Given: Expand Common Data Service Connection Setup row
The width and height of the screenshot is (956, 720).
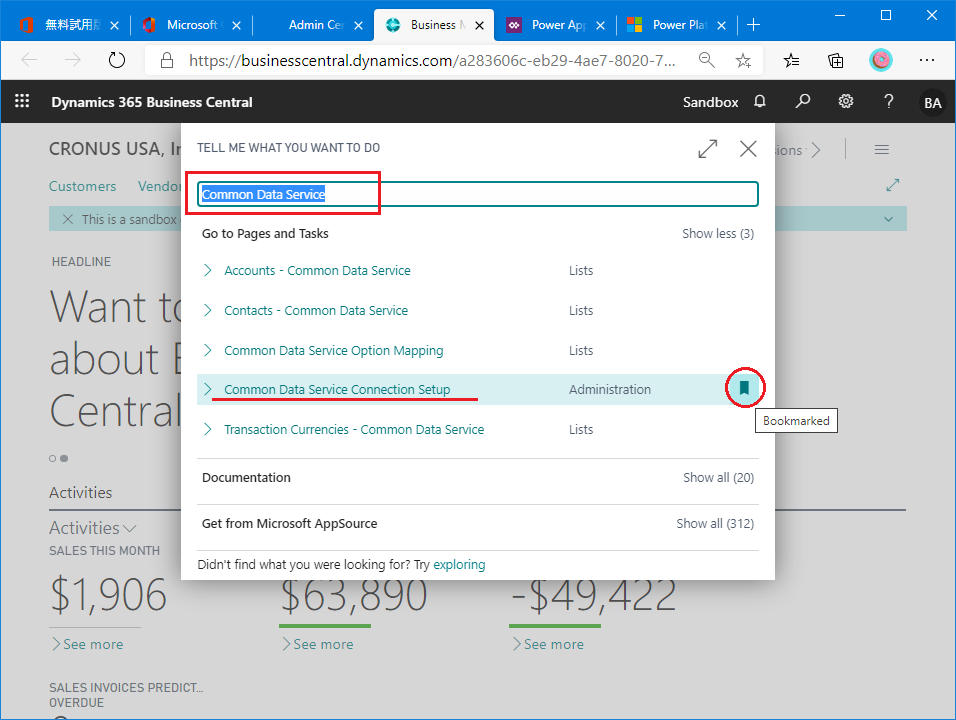Looking at the screenshot, I should click(208, 389).
